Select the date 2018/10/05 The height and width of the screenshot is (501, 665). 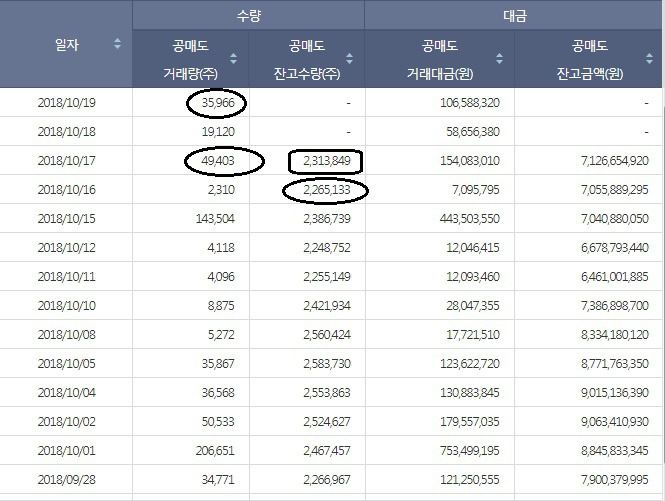67,364
